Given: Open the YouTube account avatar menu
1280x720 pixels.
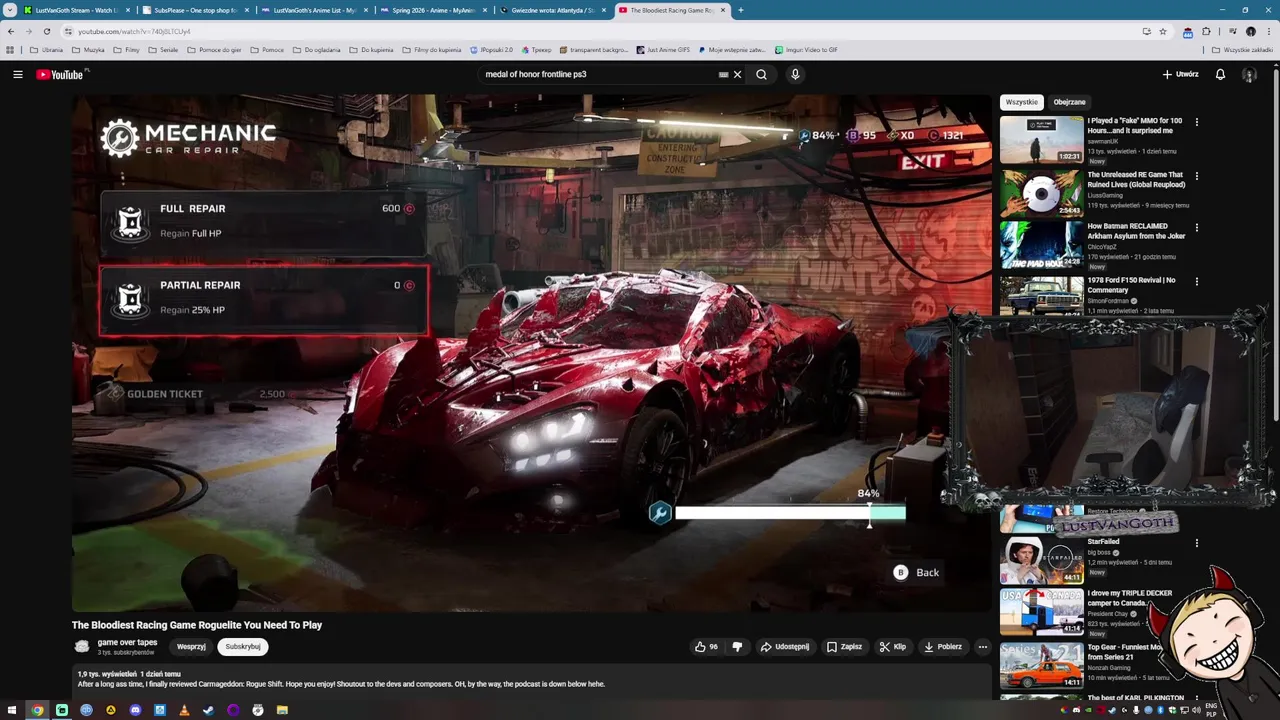Looking at the screenshot, I should click(x=1249, y=74).
